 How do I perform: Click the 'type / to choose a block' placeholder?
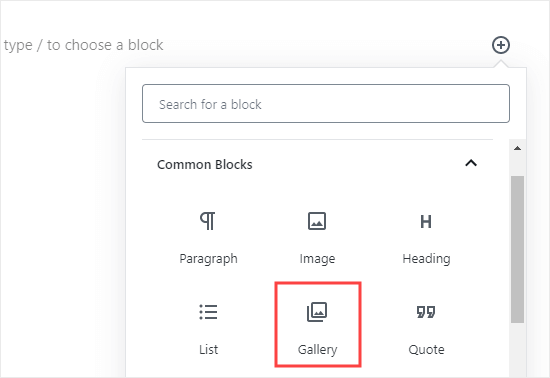pos(83,45)
